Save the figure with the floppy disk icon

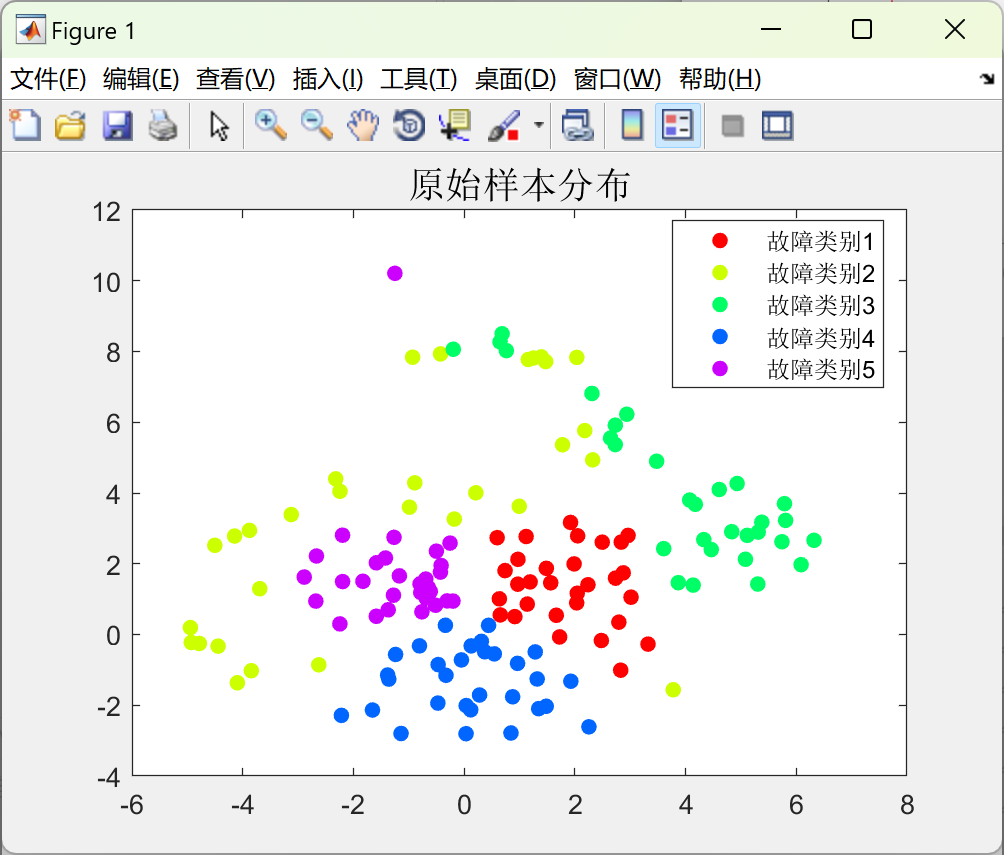(x=117, y=125)
